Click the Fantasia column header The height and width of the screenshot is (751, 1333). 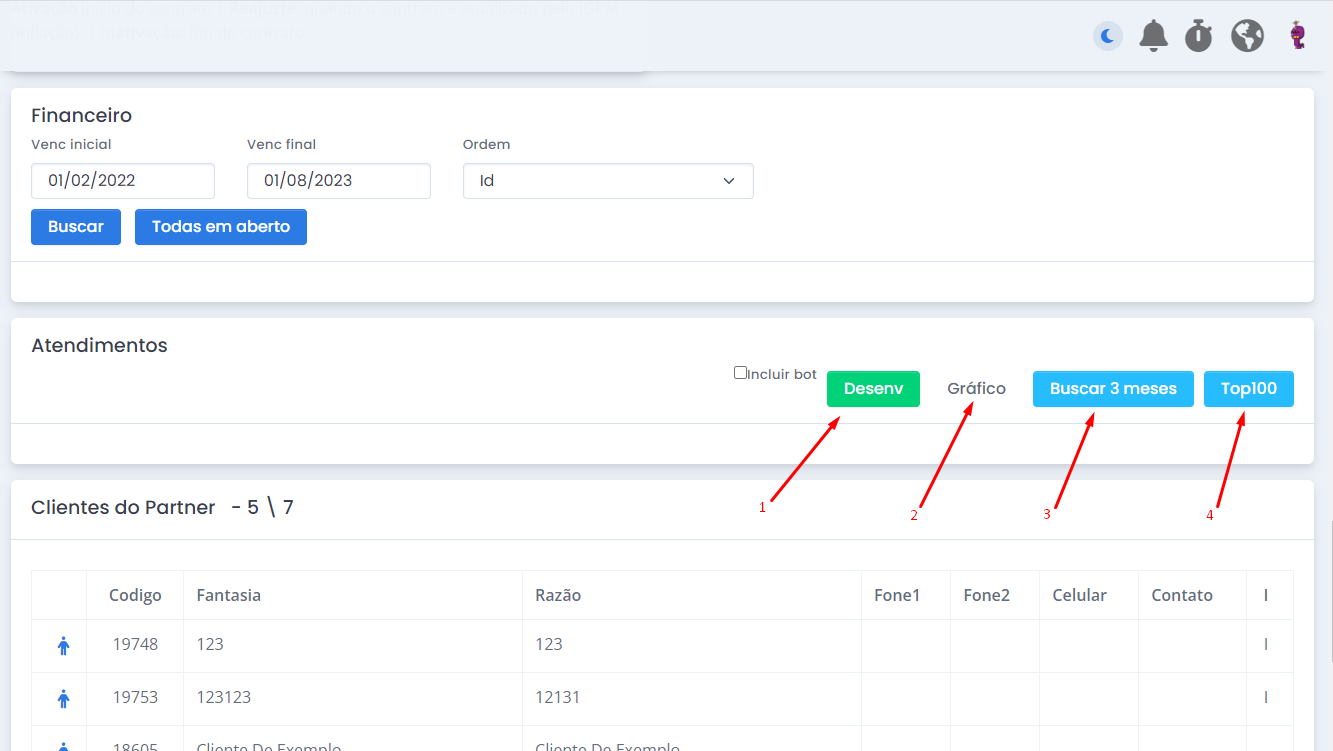229,595
